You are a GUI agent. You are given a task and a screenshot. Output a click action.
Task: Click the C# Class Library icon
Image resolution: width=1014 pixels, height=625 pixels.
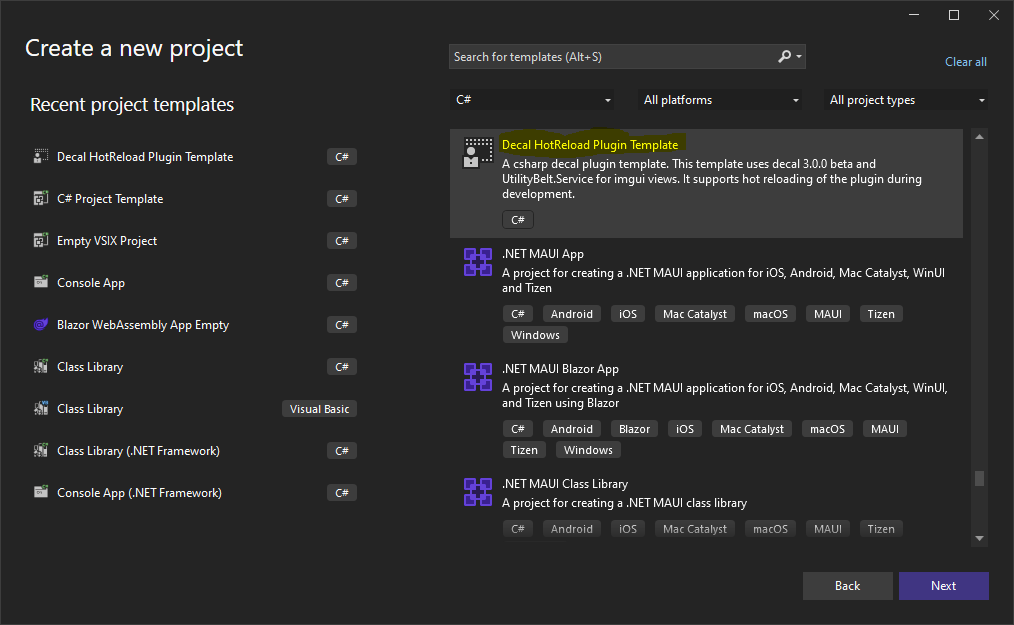tap(41, 367)
